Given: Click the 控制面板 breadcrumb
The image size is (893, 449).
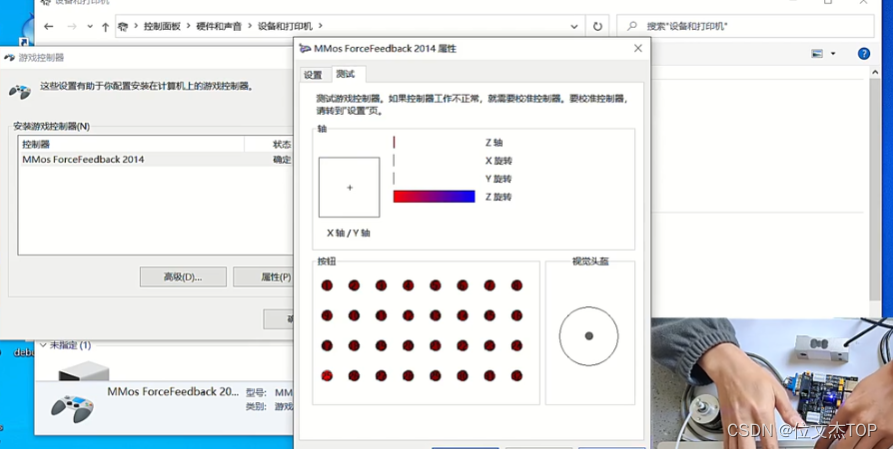Looking at the screenshot, I should tap(162, 26).
